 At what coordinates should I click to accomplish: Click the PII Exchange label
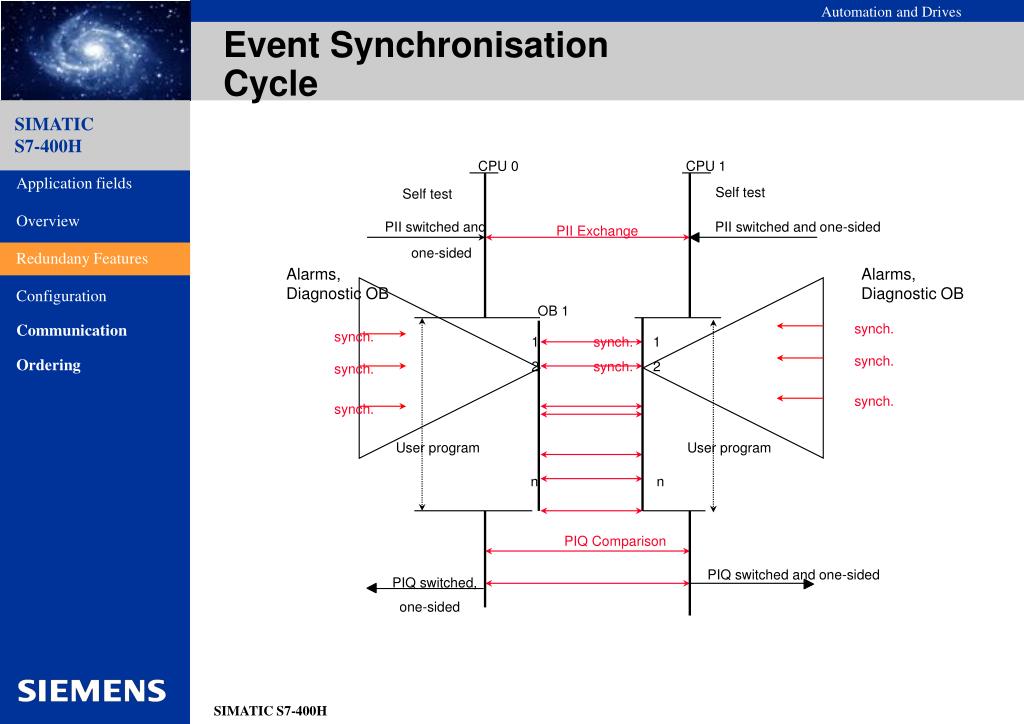click(x=597, y=230)
